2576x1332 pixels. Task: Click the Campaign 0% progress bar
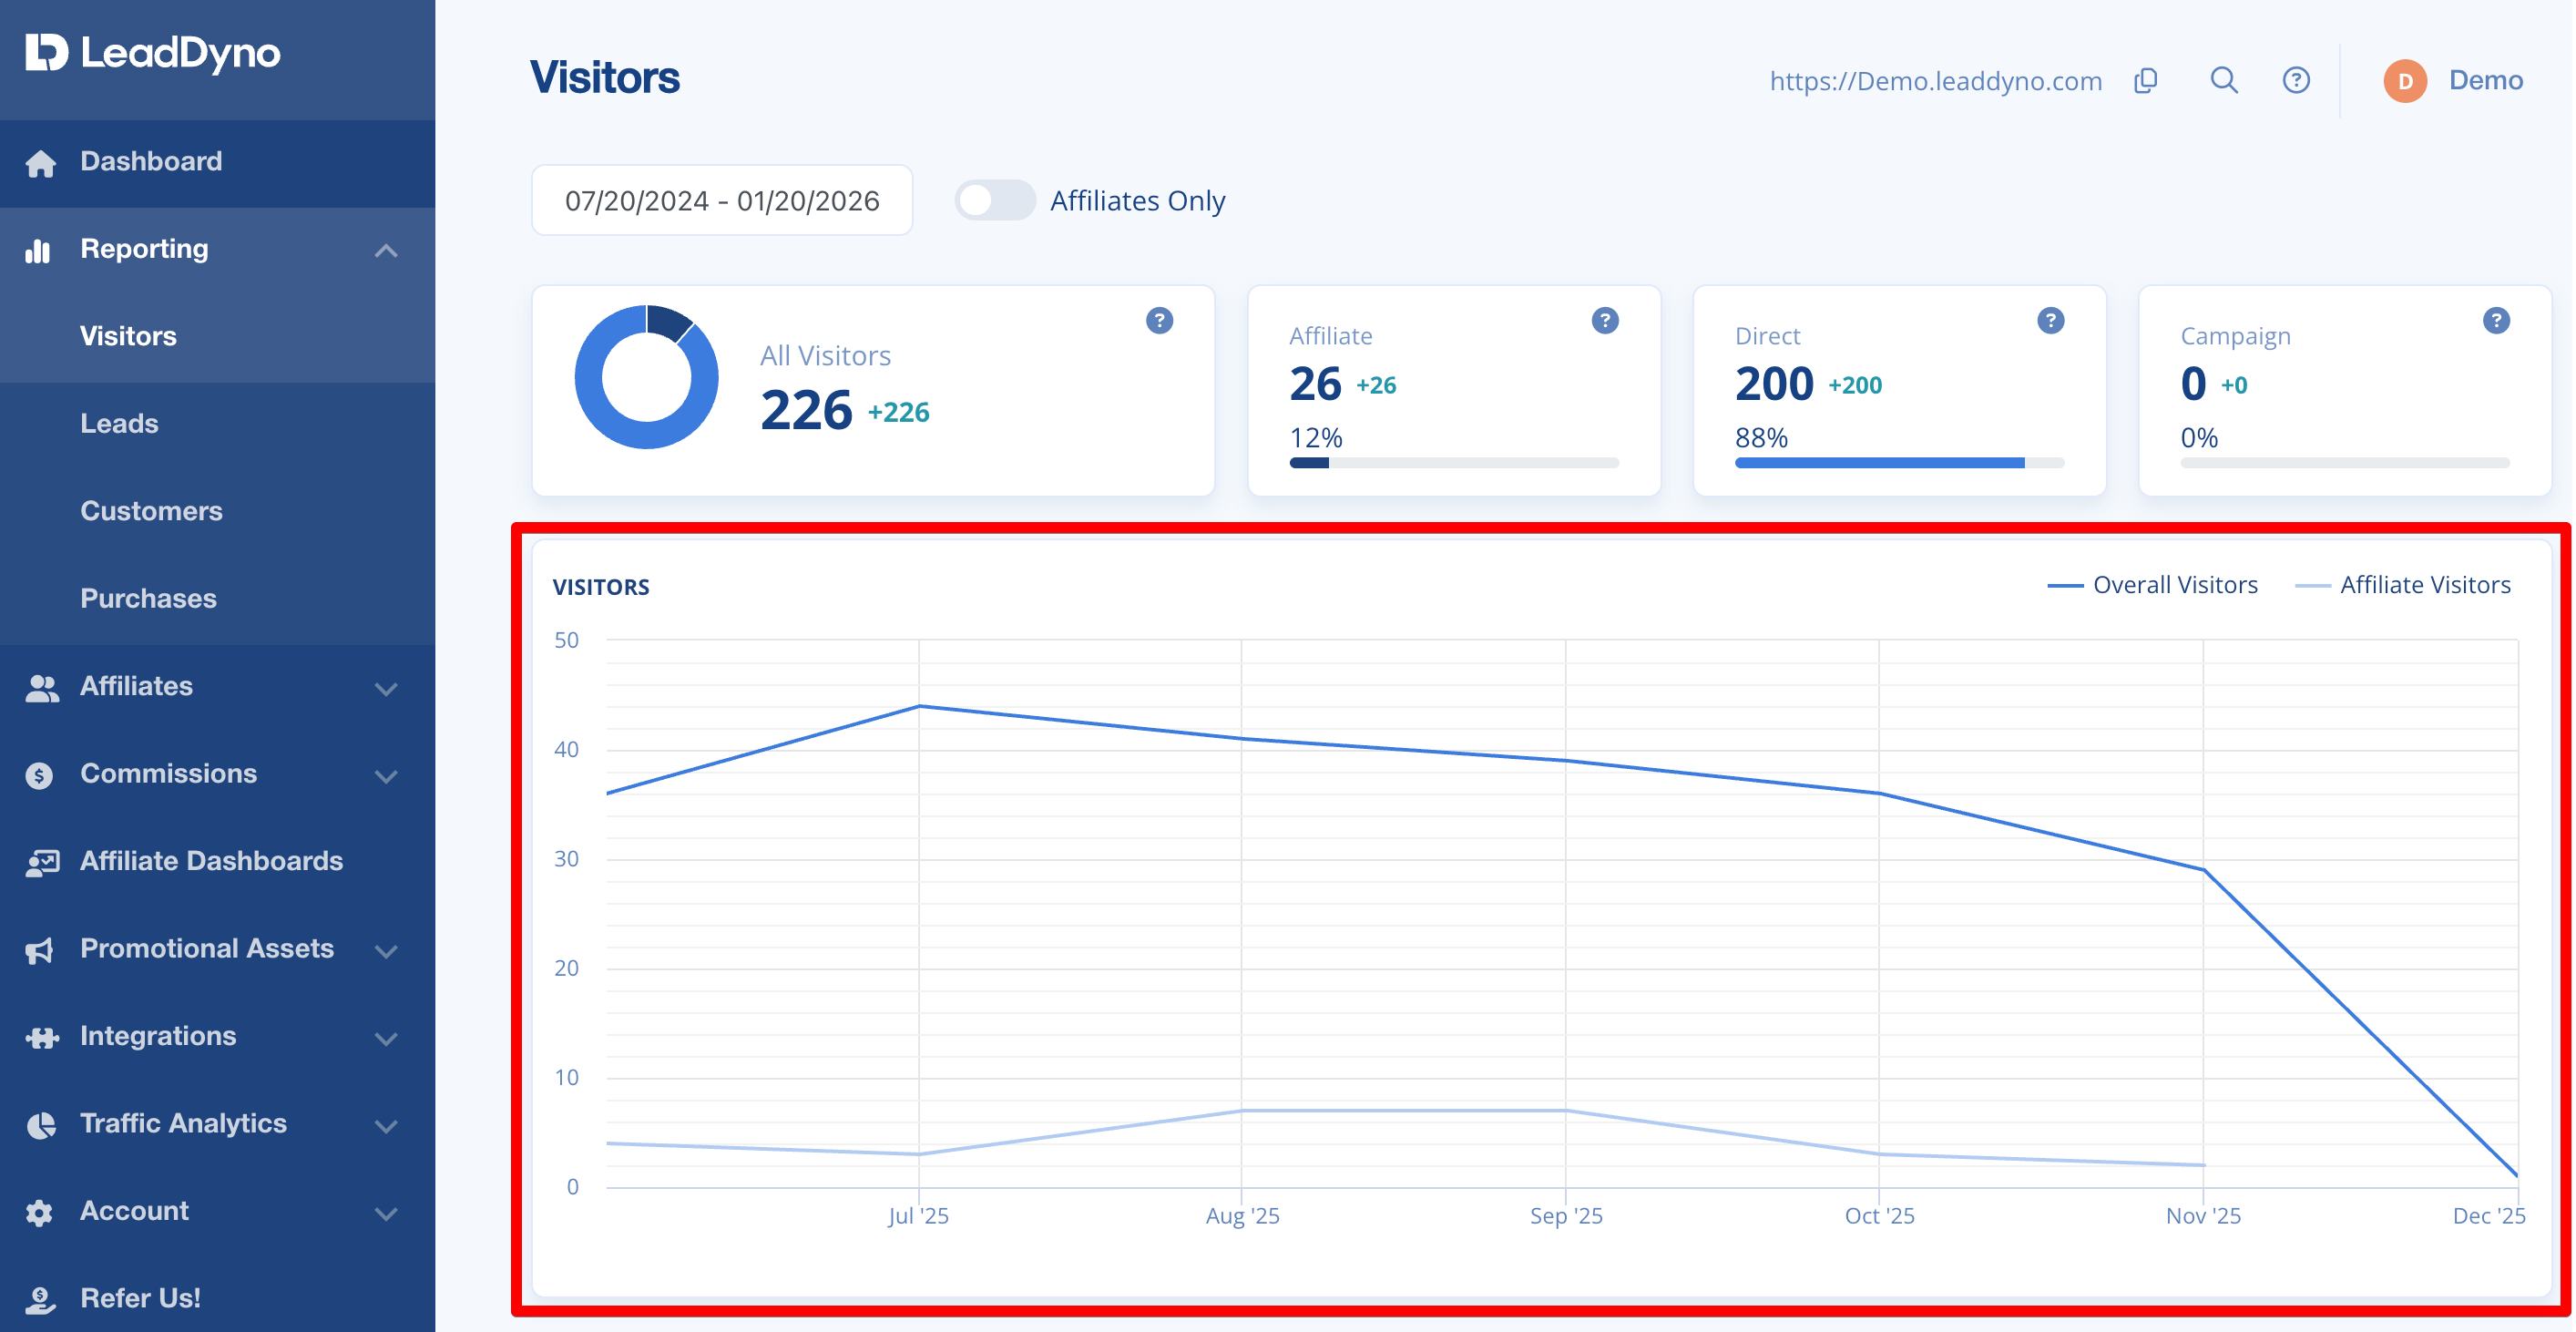coord(2346,463)
